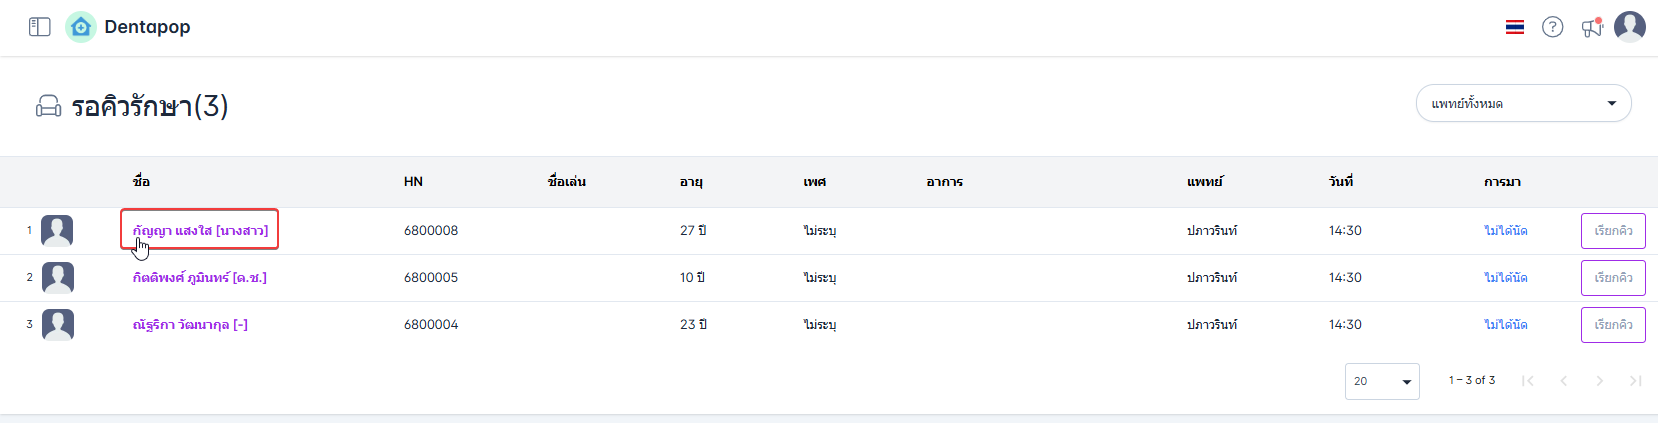Click the avatar of patient row 1
1658x423 pixels.
coord(57,231)
